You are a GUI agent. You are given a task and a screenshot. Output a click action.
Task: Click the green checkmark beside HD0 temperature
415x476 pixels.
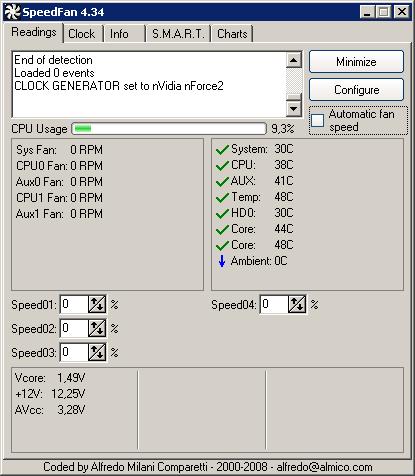pos(222,214)
